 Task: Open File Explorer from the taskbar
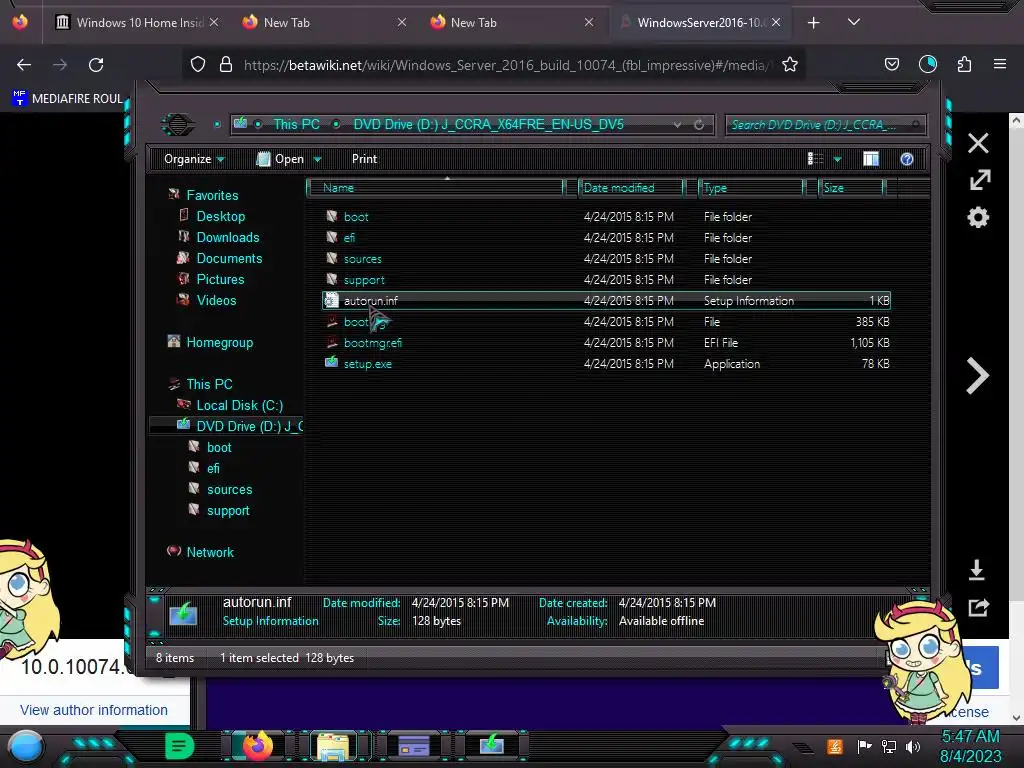[x=333, y=746]
